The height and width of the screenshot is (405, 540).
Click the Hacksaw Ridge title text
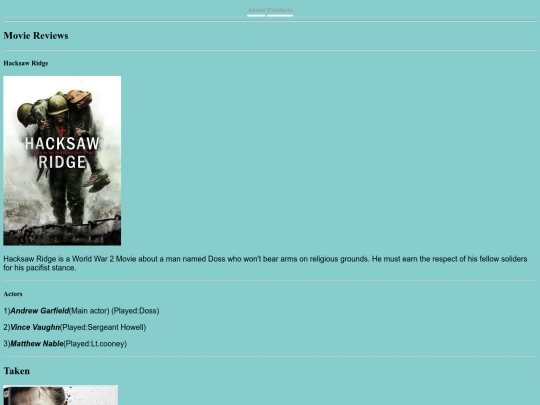(26, 63)
